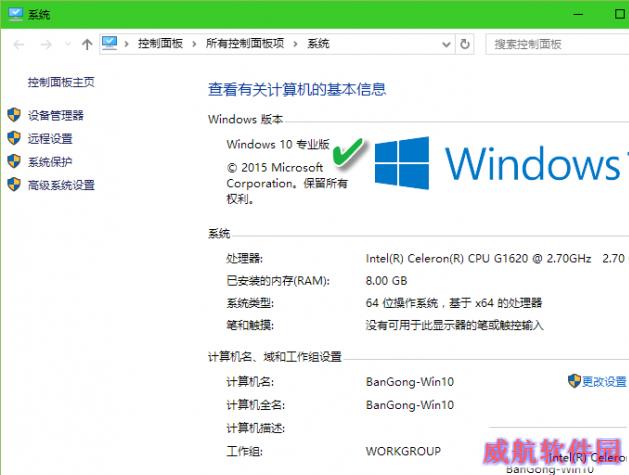
Task: Minimize the 系统 window
Action: tap(578, 14)
